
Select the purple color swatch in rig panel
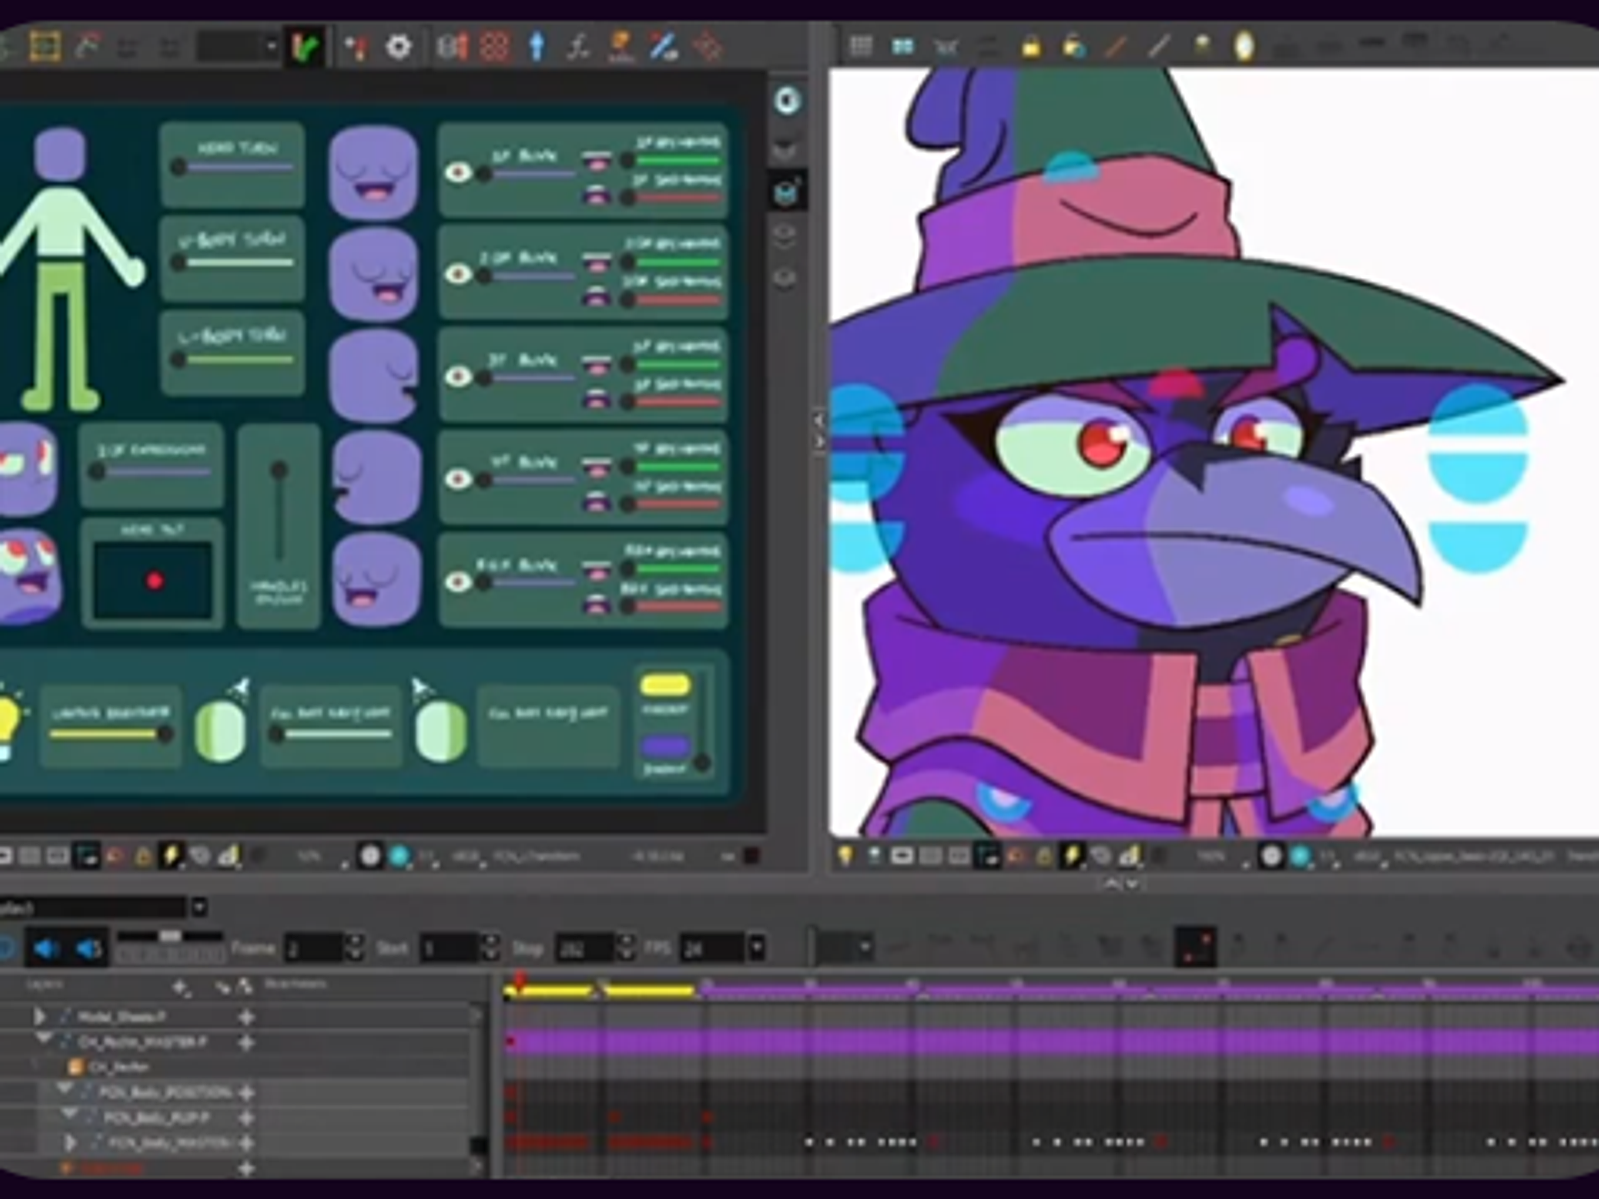[665, 746]
